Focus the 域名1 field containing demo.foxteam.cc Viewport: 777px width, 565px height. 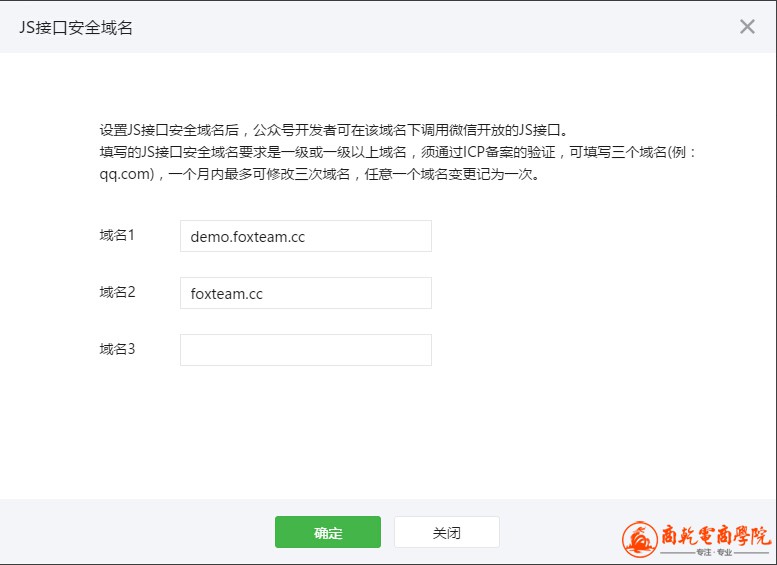tap(305, 236)
